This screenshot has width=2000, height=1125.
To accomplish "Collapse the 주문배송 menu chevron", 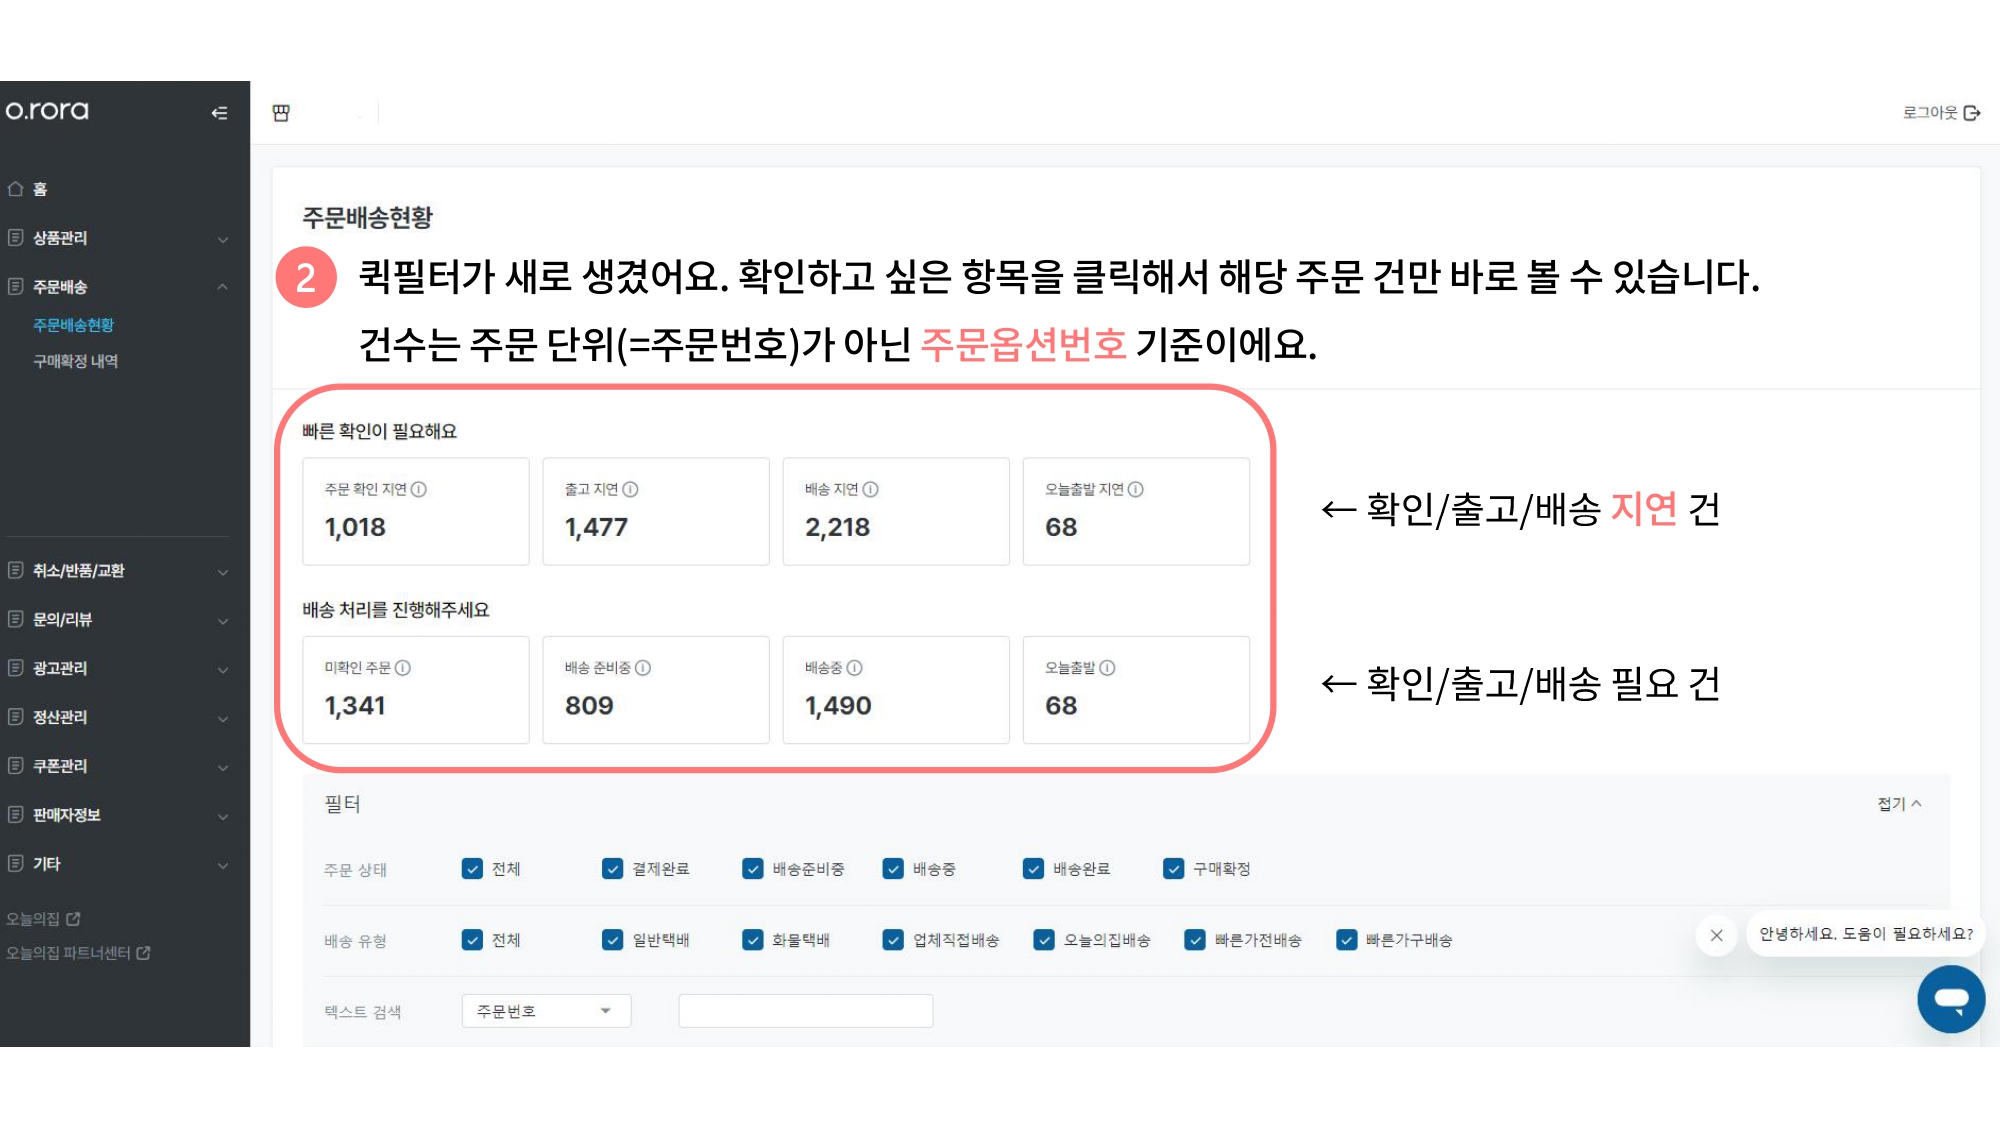I will 223,287.
